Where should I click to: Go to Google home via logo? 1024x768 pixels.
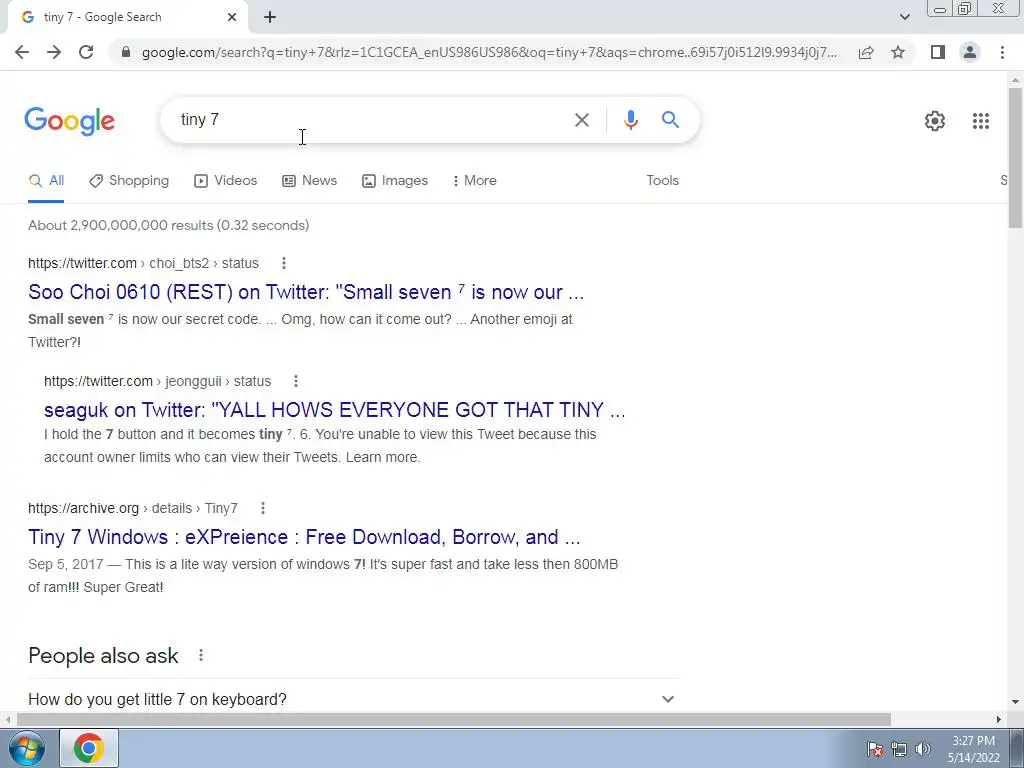[x=69, y=121]
